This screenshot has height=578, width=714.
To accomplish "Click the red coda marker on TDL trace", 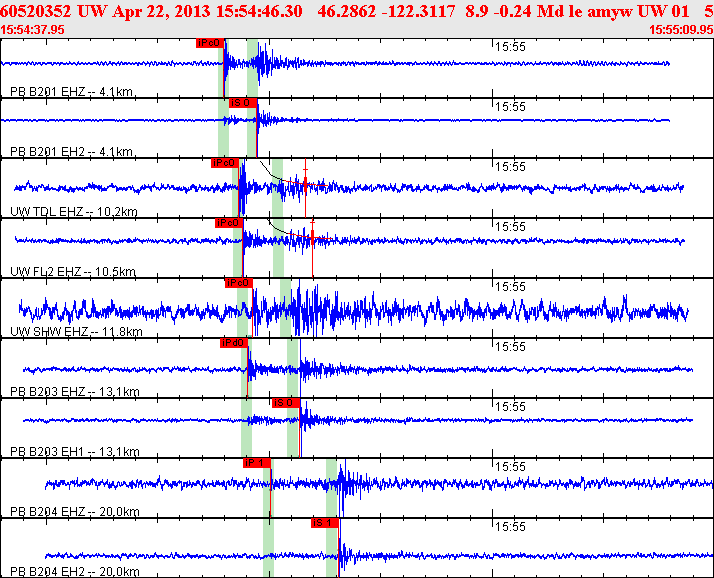I will pos(306,185).
